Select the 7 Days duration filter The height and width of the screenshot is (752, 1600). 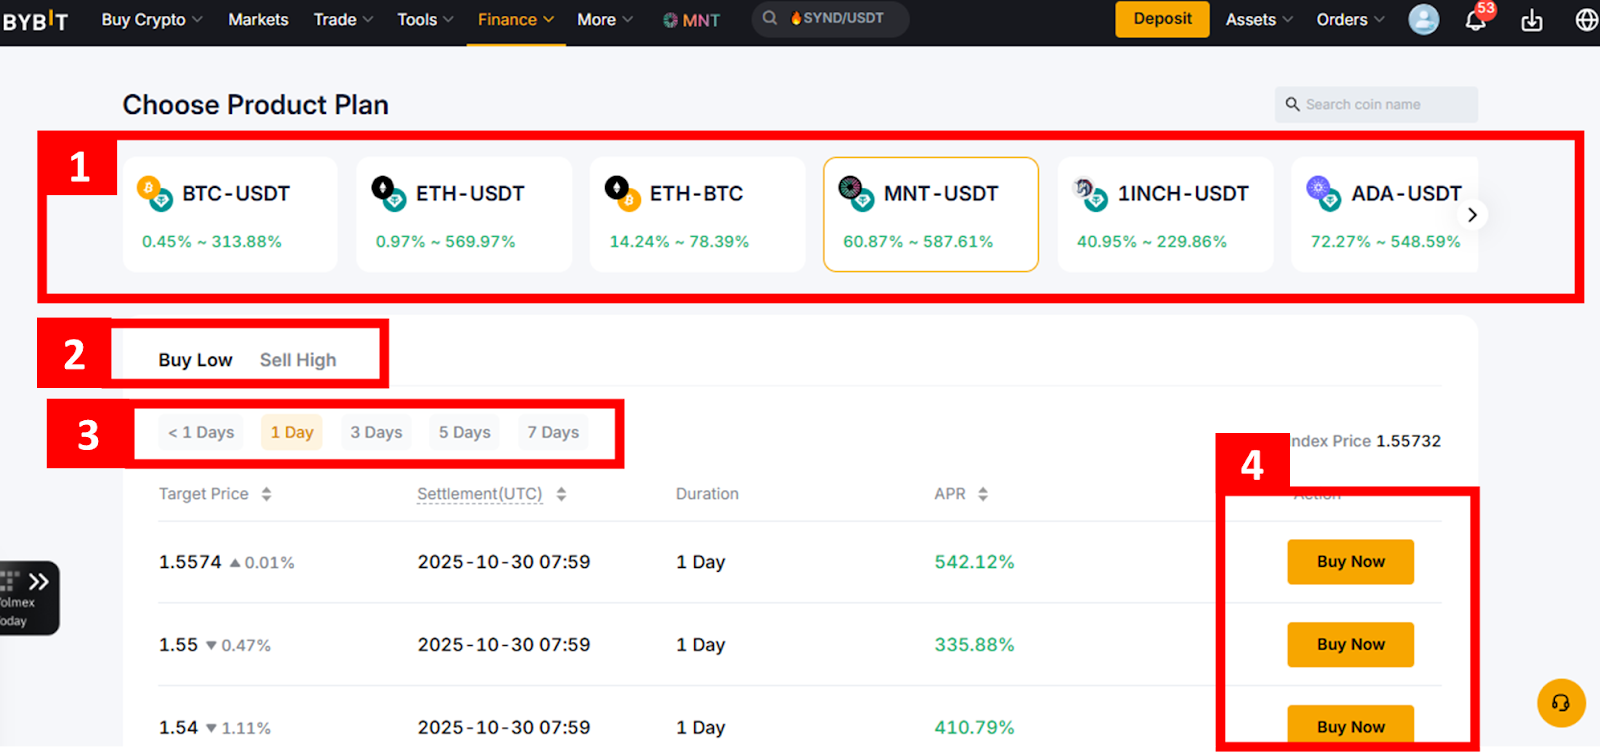click(x=553, y=432)
